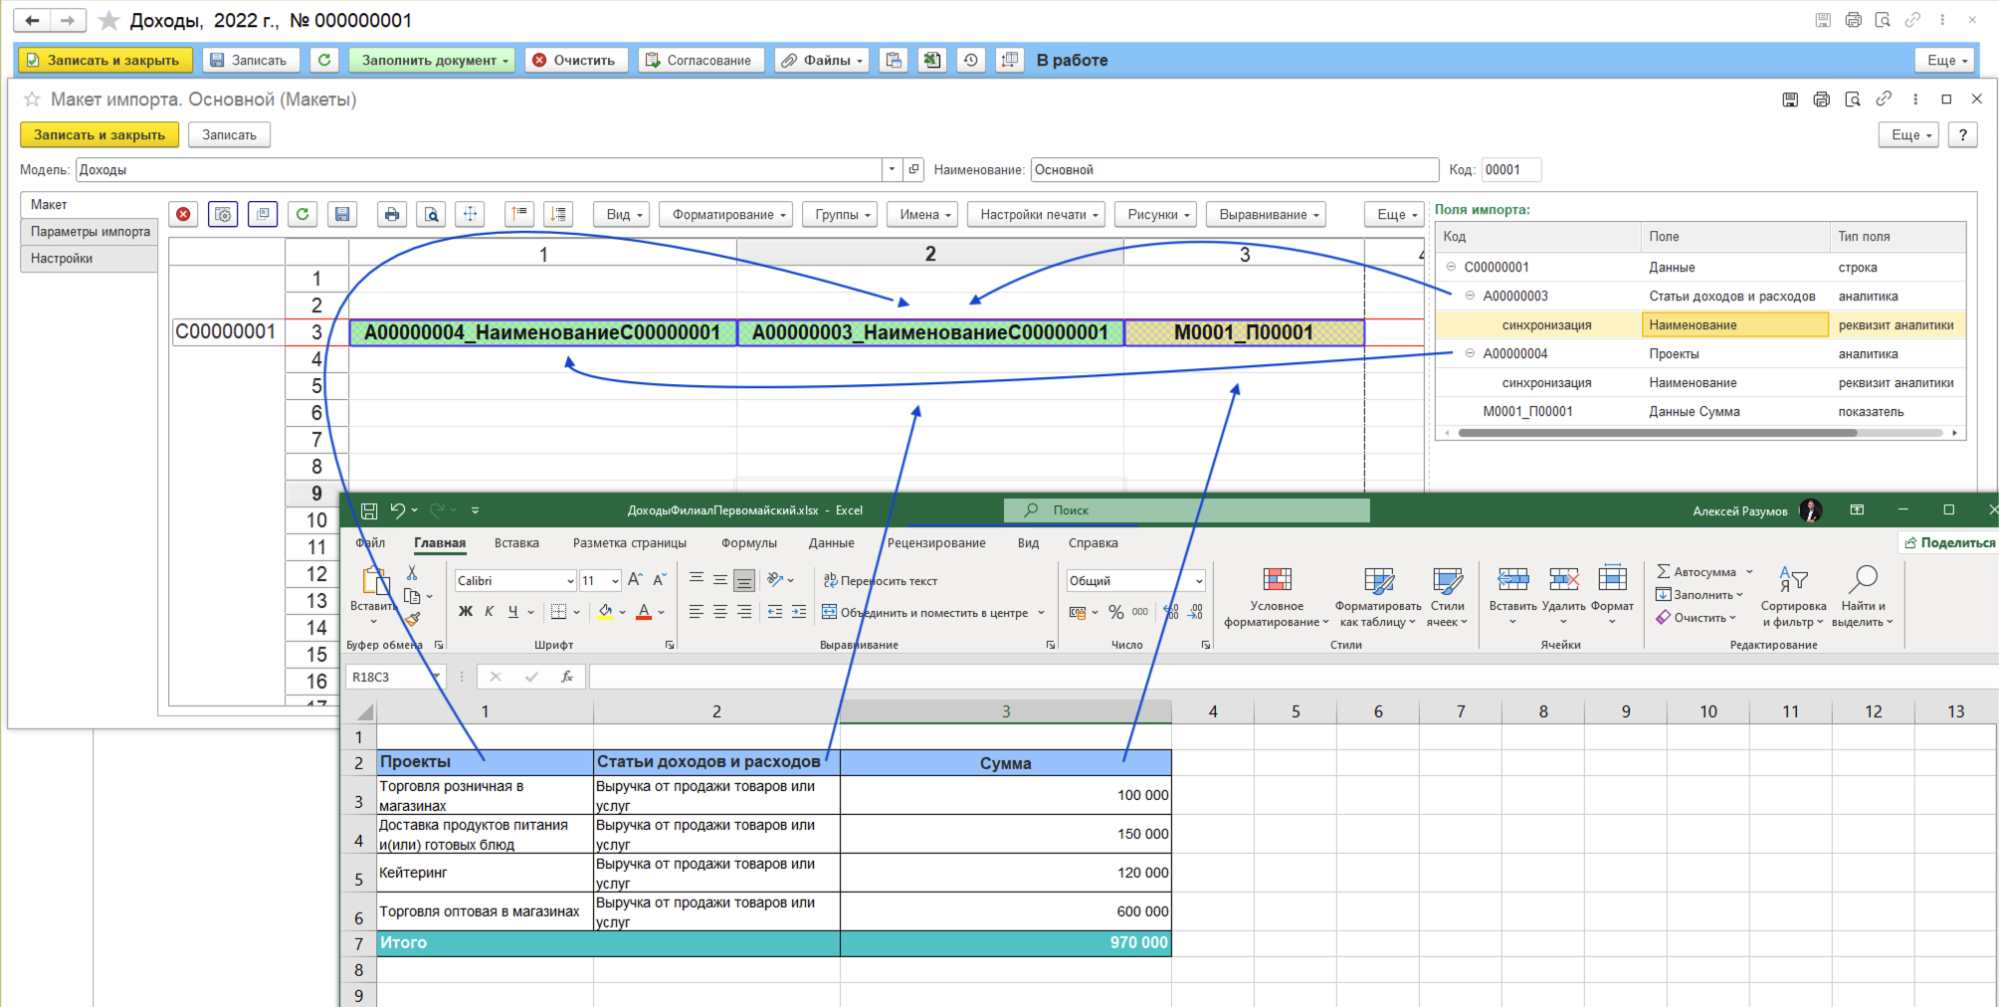Switch to Excel Данные ribbon tab
Image resolution: width=1999 pixels, height=1007 pixels.
pyautogui.click(x=831, y=543)
